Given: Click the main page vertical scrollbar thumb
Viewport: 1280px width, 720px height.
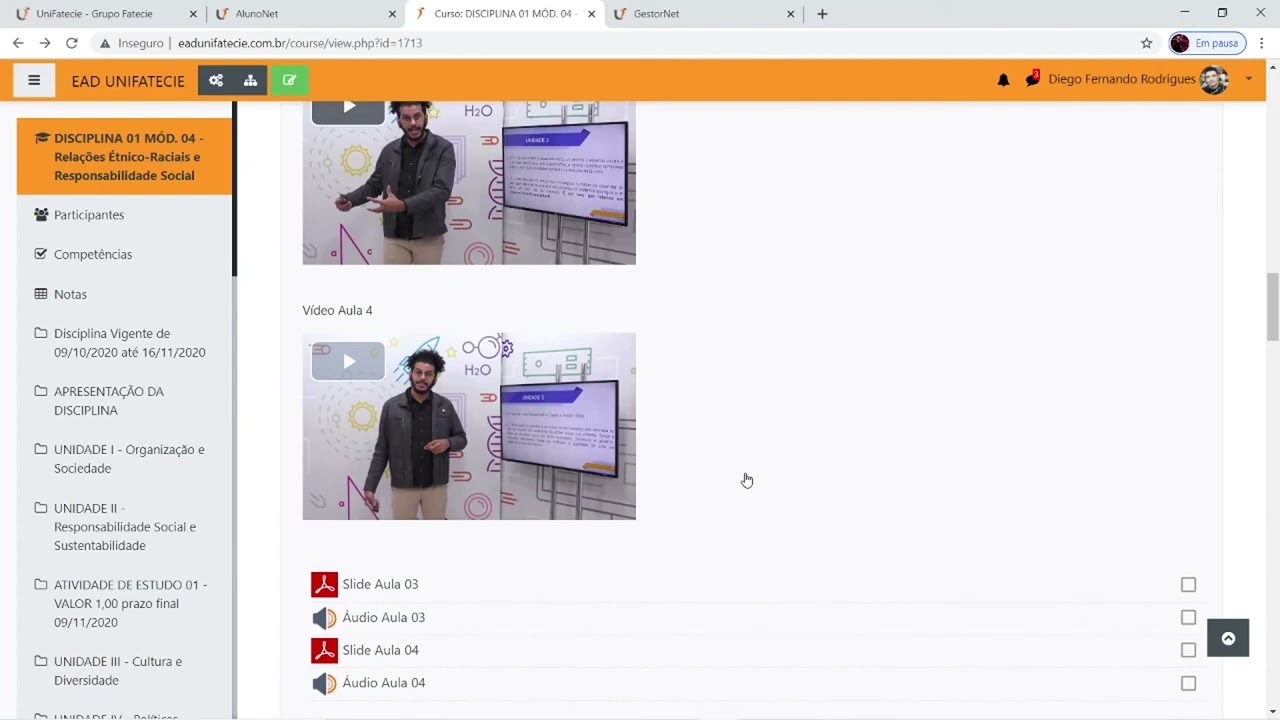Looking at the screenshot, I should 1273,306.
